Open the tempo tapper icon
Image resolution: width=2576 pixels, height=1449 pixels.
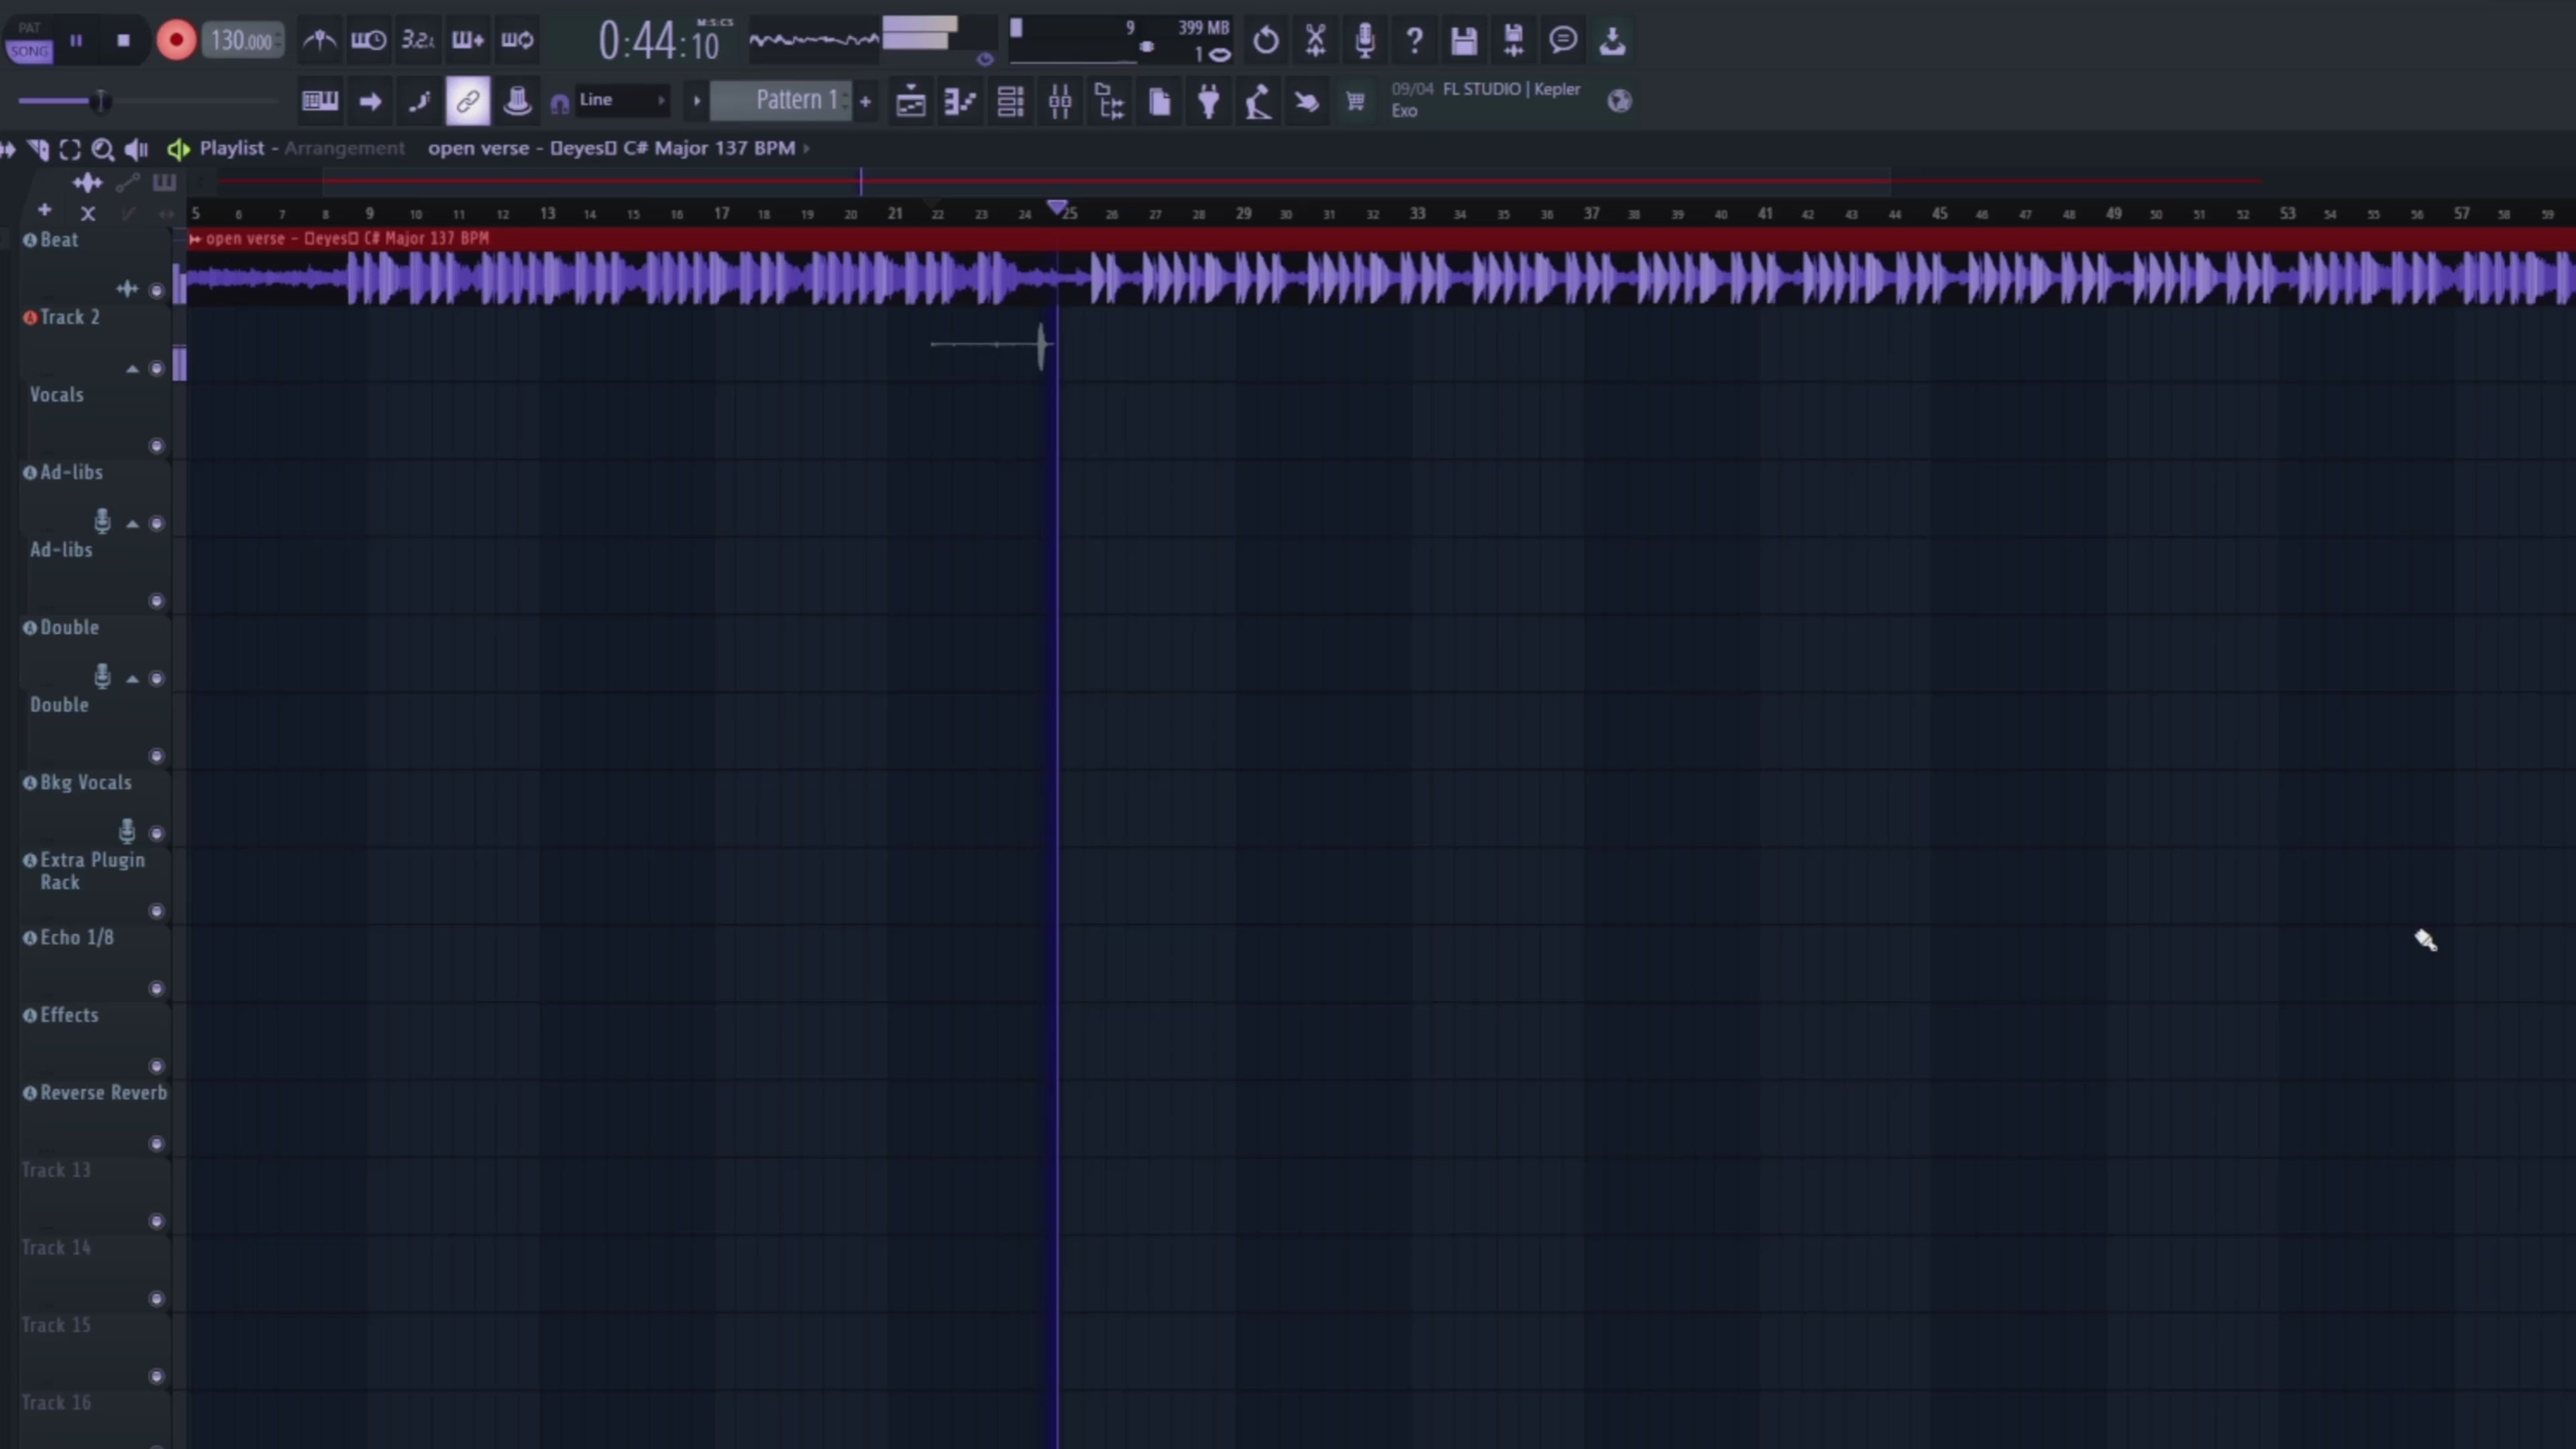[1258, 101]
